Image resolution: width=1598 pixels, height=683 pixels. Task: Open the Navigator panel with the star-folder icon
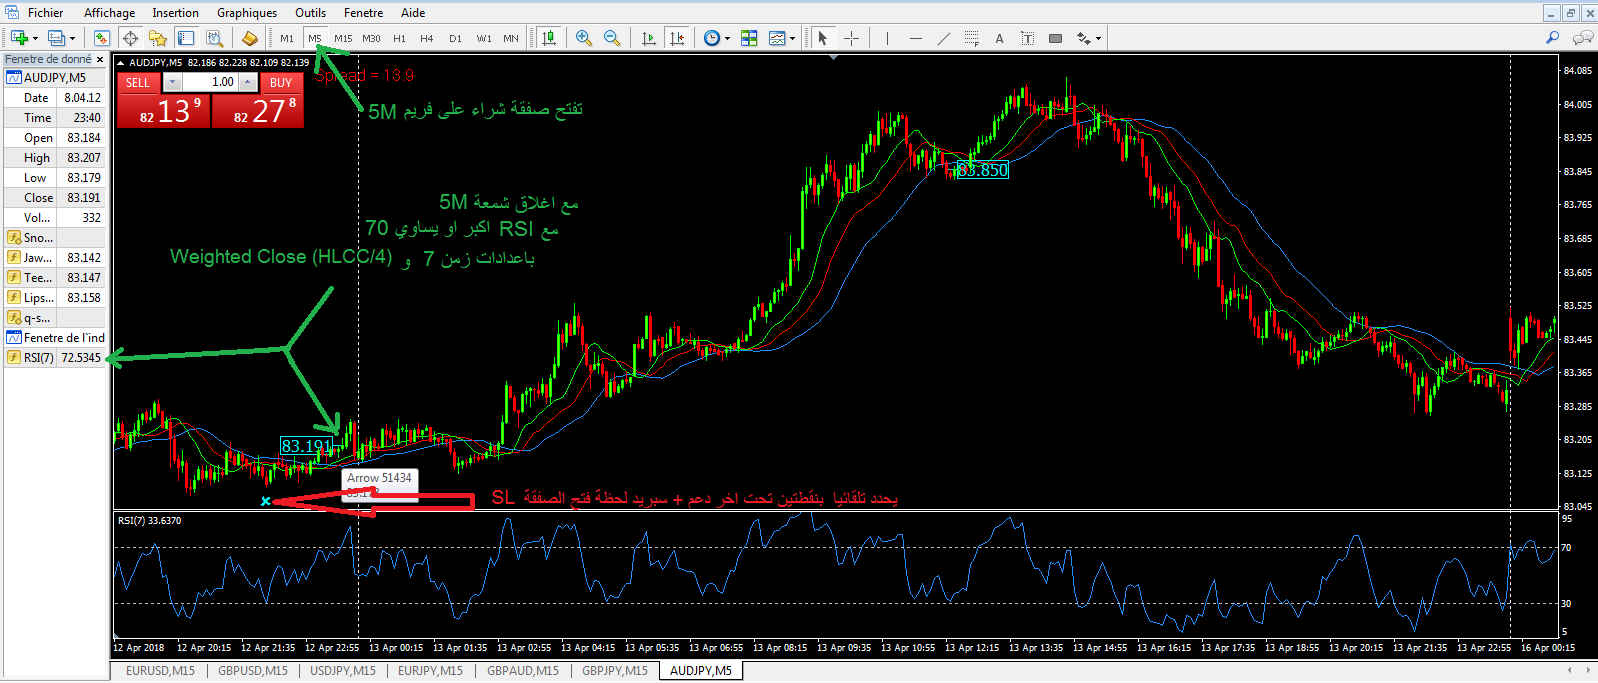[158, 38]
